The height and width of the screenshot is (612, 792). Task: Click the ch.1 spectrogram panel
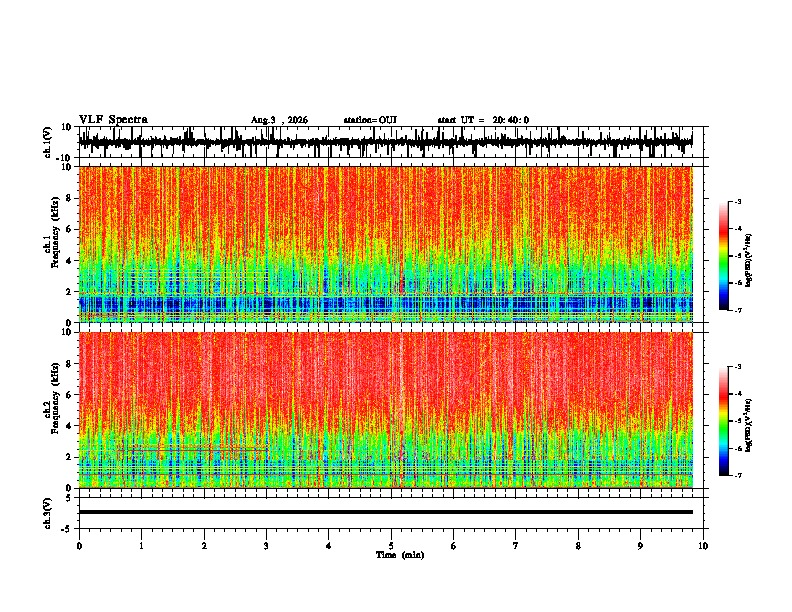pyautogui.click(x=386, y=244)
